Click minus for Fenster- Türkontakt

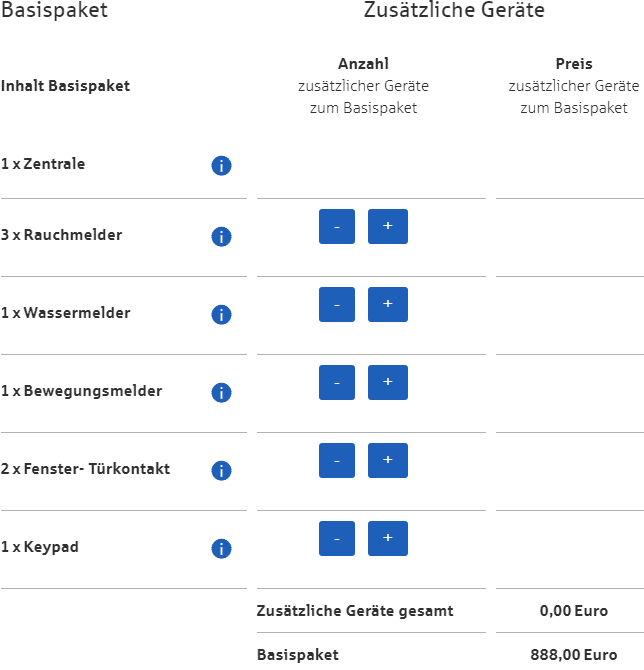337,460
